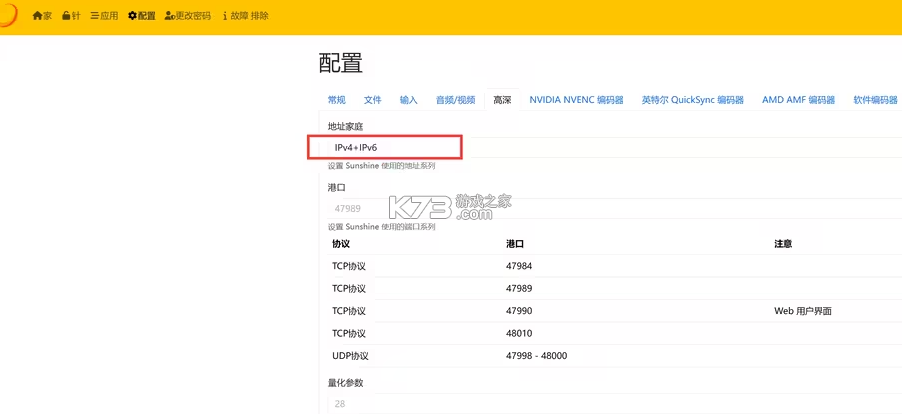Screen dimensions: 902x414
Task: Click the TCP协议 label in 48010 row
Action: point(349,334)
